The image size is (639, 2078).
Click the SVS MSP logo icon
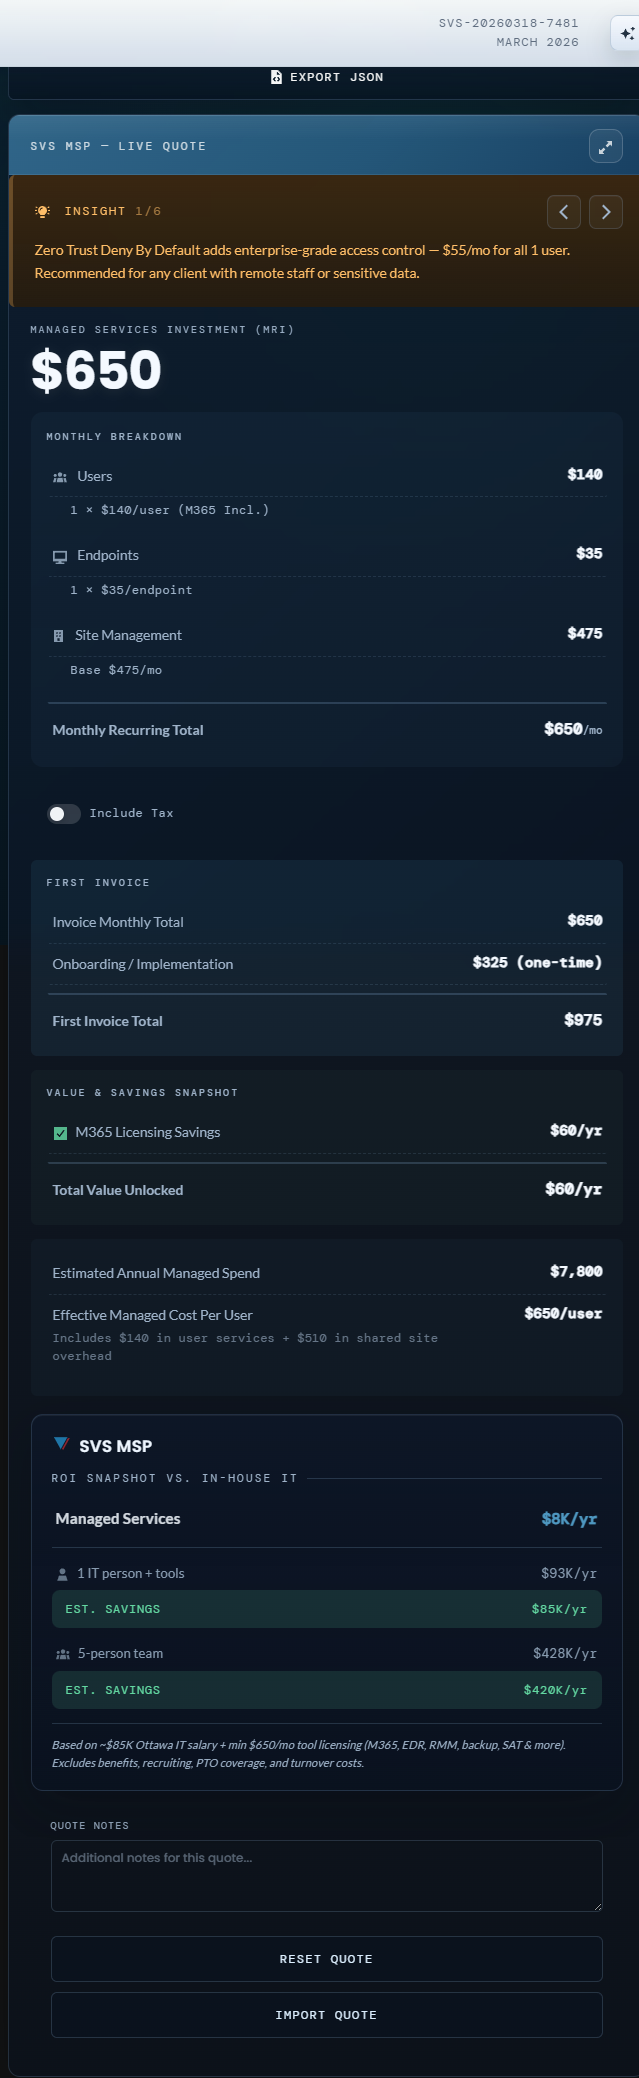coord(61,1445)
